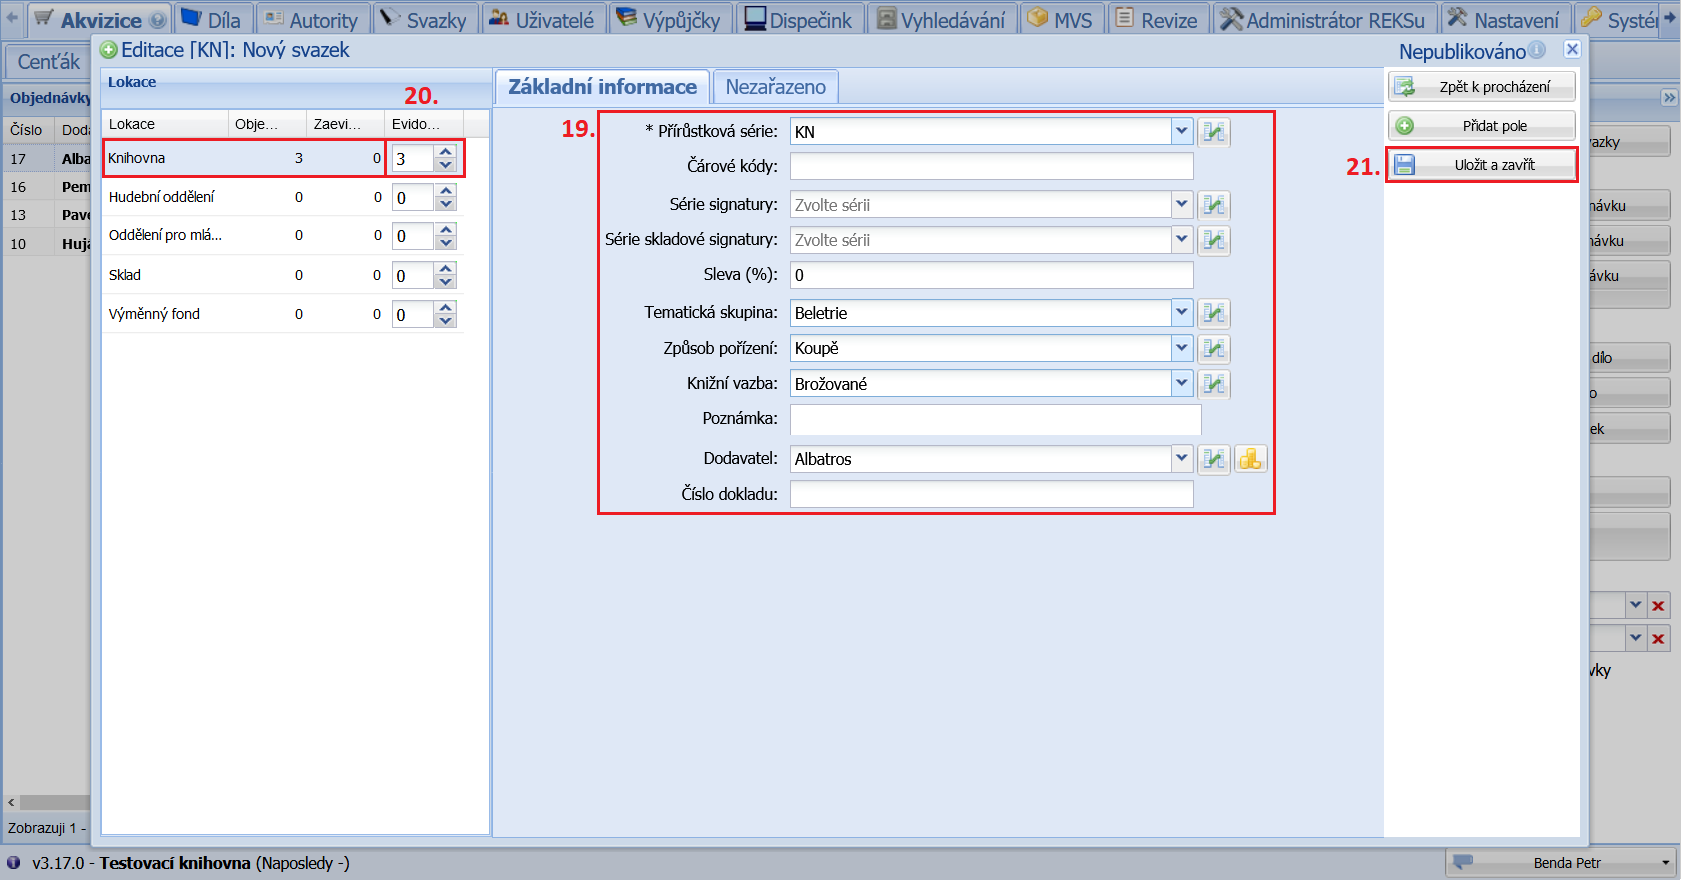The image size is (1681, 880).
Task: Increase Knihovna evidované count stepper
Action: pos(446,152)
